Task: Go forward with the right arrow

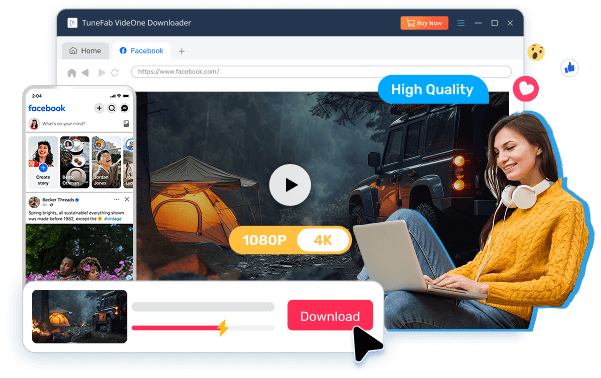Action: click(102, 72)
